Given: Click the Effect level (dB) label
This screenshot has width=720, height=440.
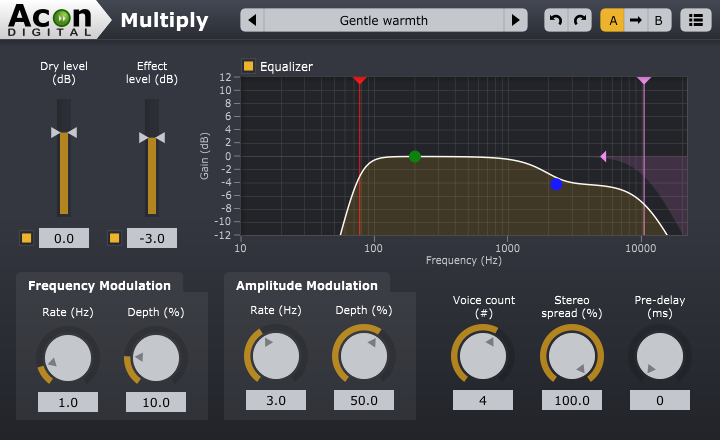Looking at the screenshot, I should 152,73.
